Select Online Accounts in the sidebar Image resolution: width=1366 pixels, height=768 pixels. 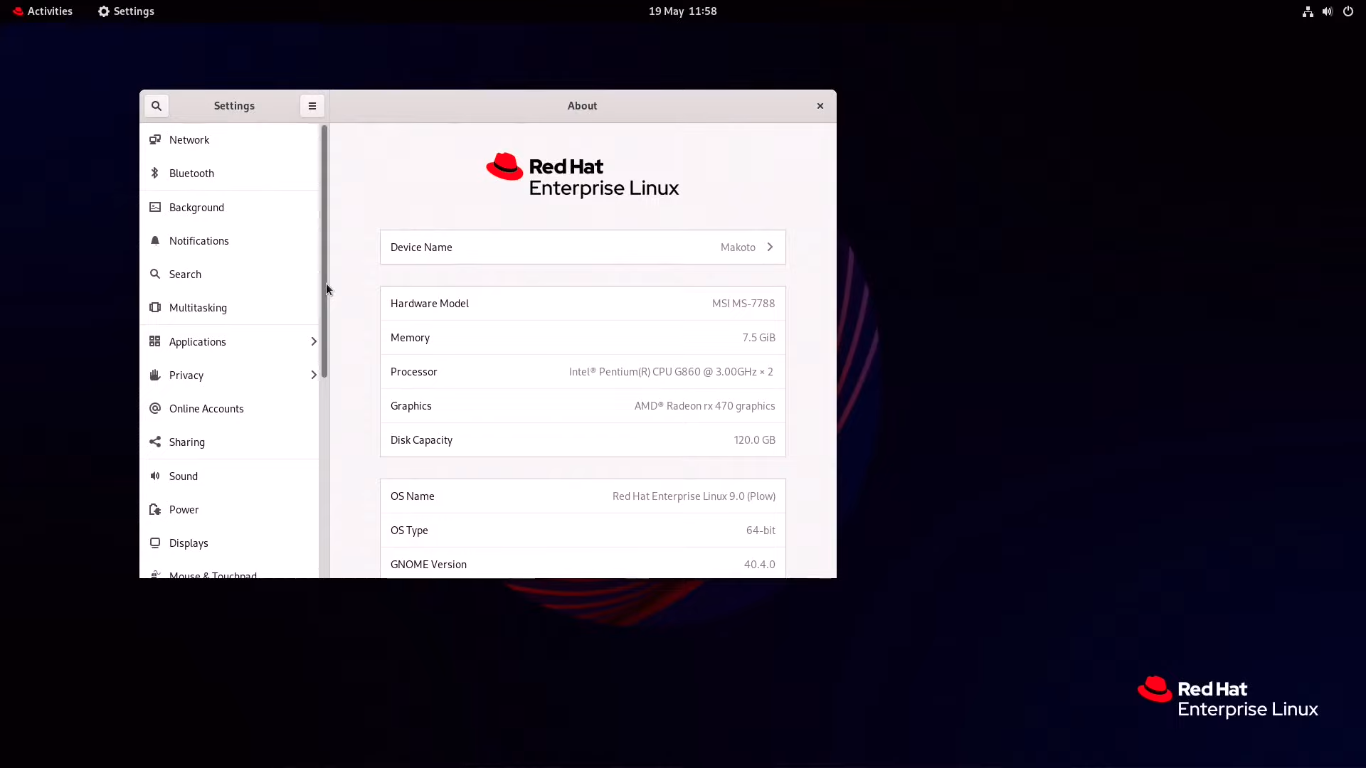(230, 408)
